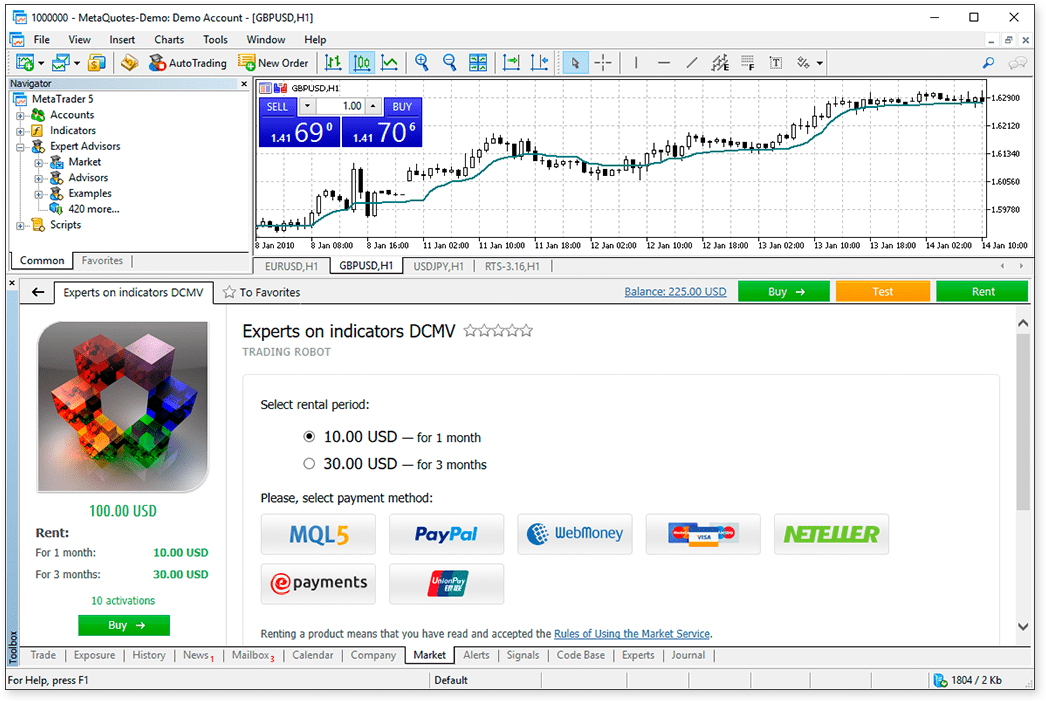Toggle chart auto scroll icon
This screenshot has width=1046, height=702.
(x=511, y=63)
